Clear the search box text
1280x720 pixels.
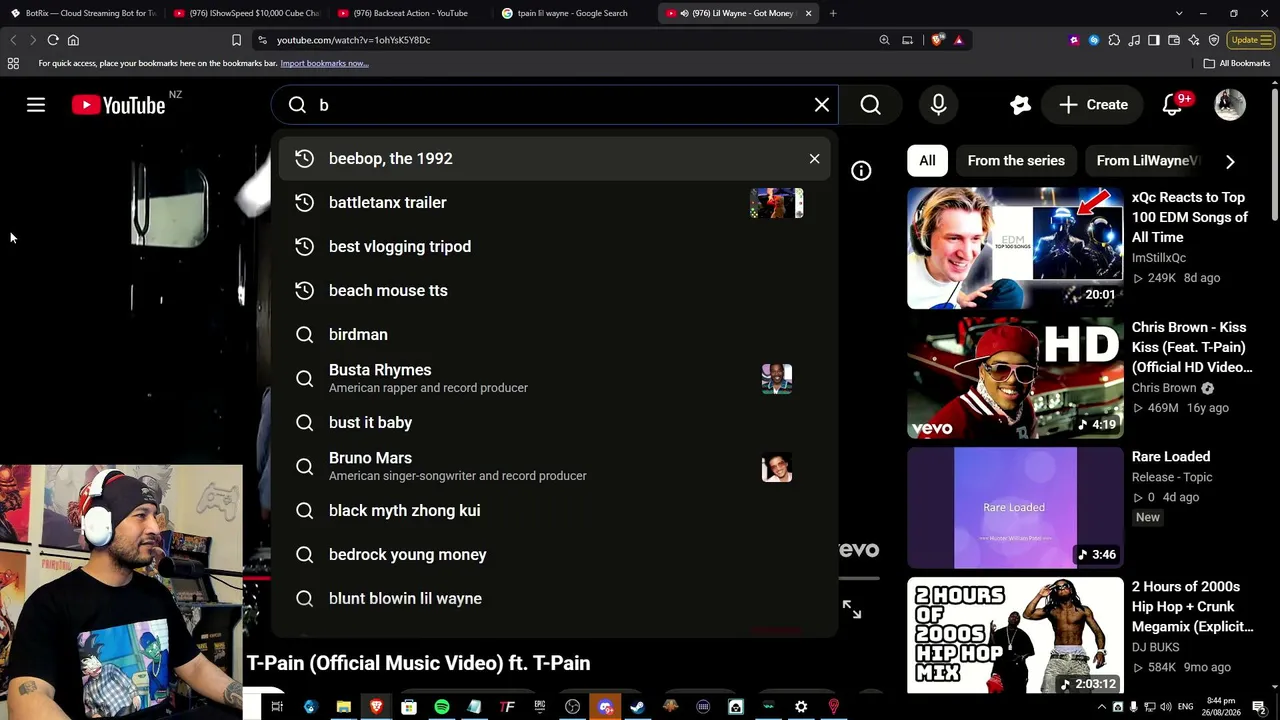(x=822, y=105)
